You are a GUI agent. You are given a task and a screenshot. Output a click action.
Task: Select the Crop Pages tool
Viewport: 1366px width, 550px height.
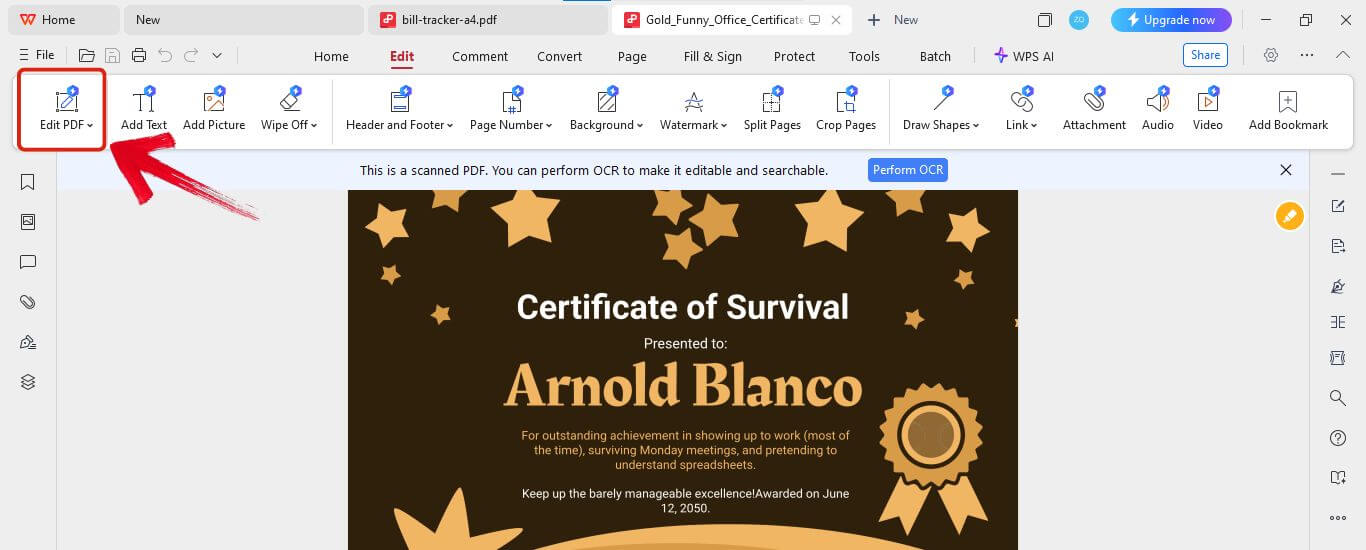[846, 109]
